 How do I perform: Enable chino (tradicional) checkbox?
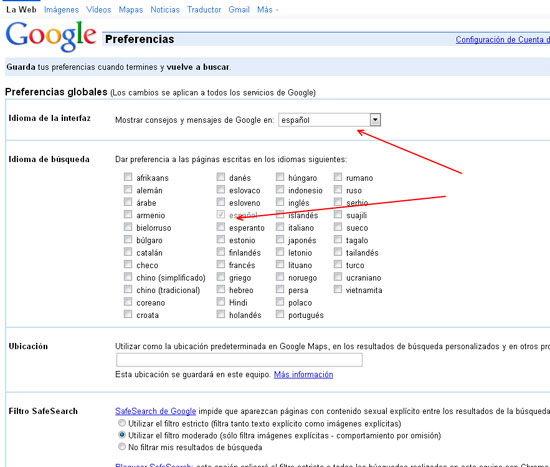[128, 289]
